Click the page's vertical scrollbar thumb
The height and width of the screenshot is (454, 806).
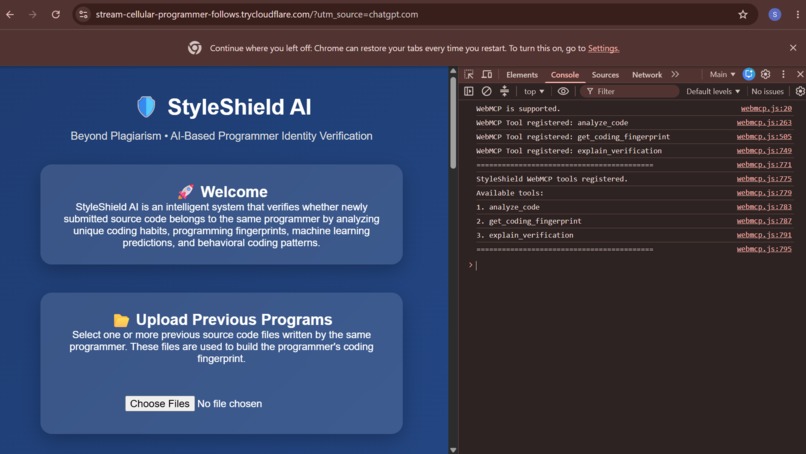pos(453,123)
